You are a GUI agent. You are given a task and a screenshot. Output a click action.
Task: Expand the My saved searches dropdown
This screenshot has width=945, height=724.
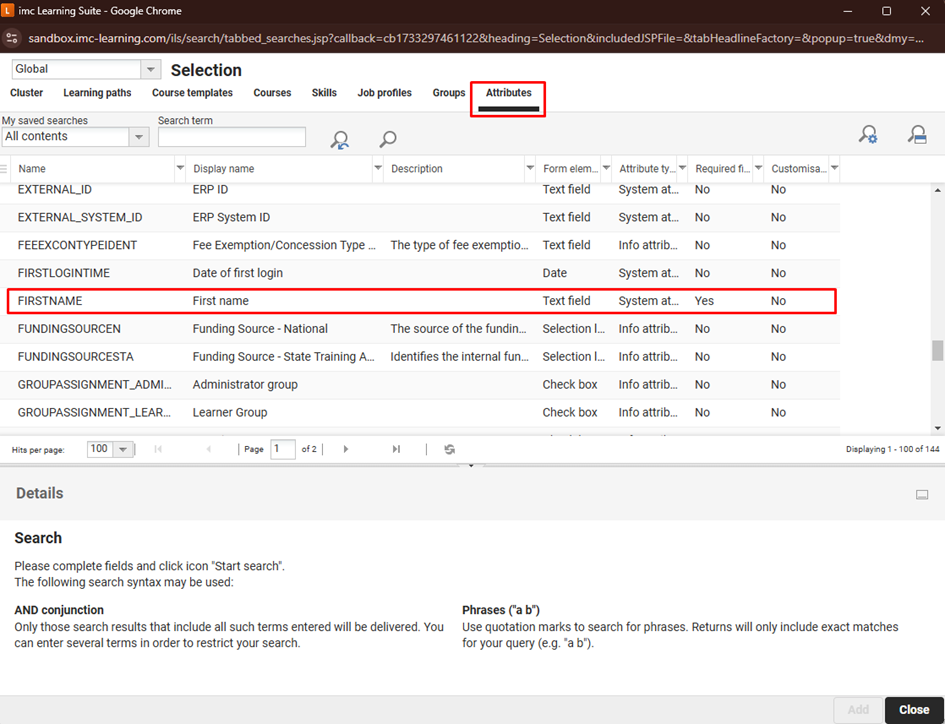coord(139,137)
